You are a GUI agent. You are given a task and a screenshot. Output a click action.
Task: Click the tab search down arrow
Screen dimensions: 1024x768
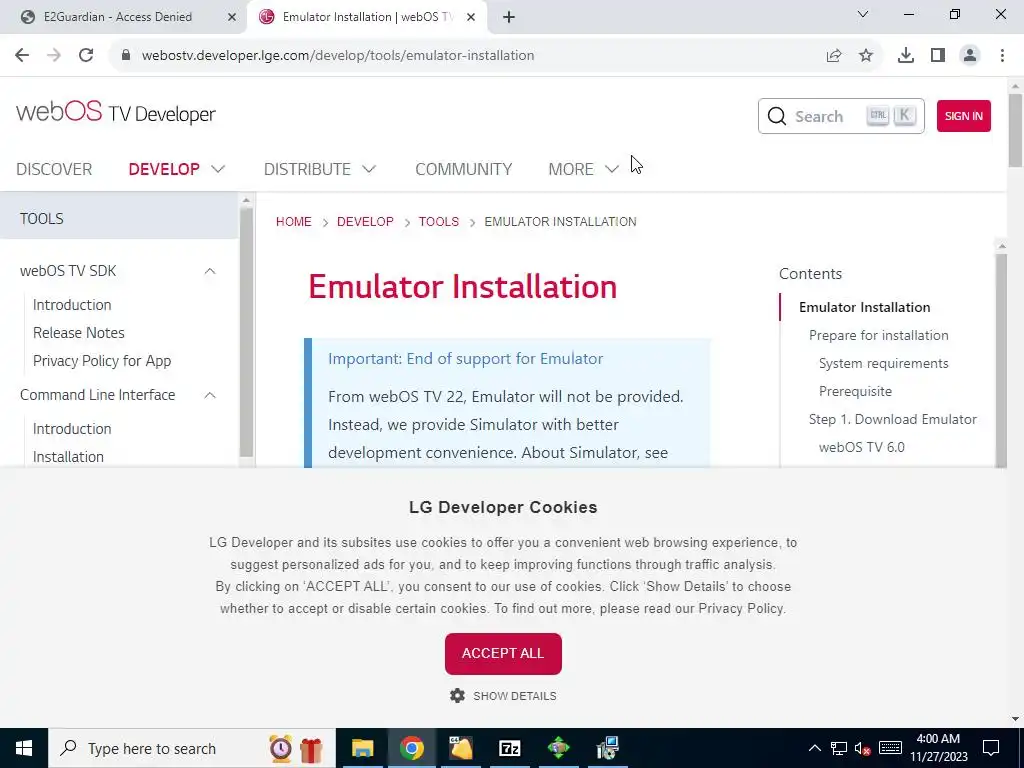tap(863, 14)
